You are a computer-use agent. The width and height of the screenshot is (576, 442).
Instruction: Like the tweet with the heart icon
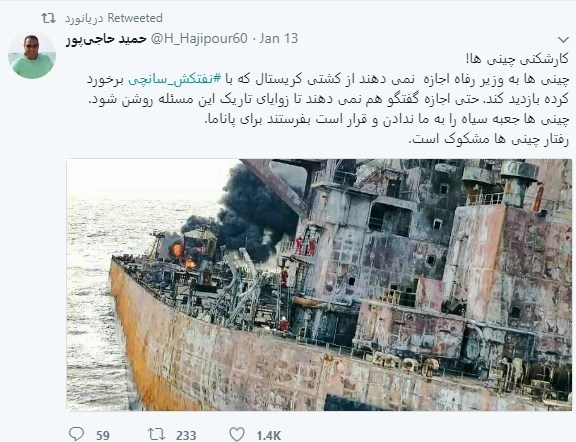click(x=237, y=434)
